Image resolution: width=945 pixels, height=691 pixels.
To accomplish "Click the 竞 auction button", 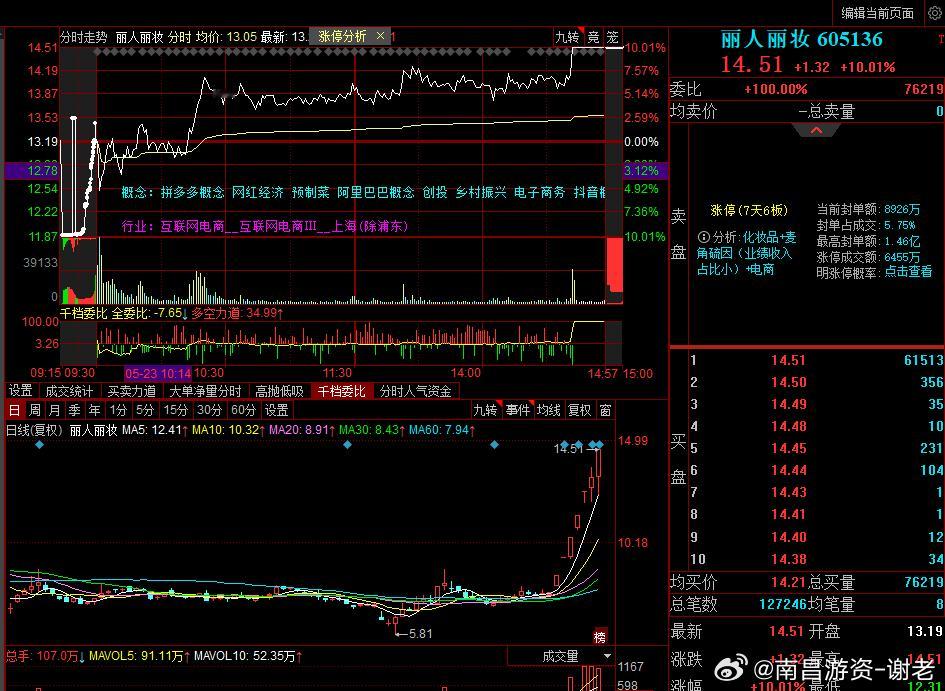I will pyautogui.click(x=594, y=37).
